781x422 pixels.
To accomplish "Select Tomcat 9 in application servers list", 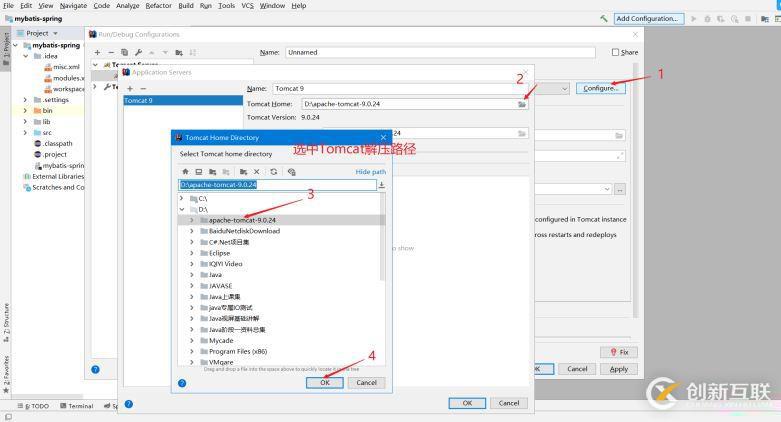I will [183, 101].
